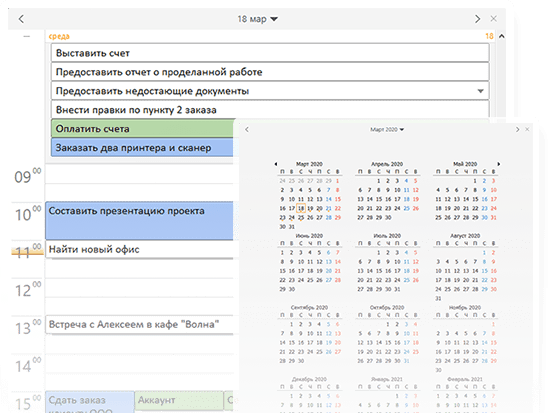The width and height of the screenshot is (550, 413).
Task: Collapse day with the dash icon
Action: point(27,36)
